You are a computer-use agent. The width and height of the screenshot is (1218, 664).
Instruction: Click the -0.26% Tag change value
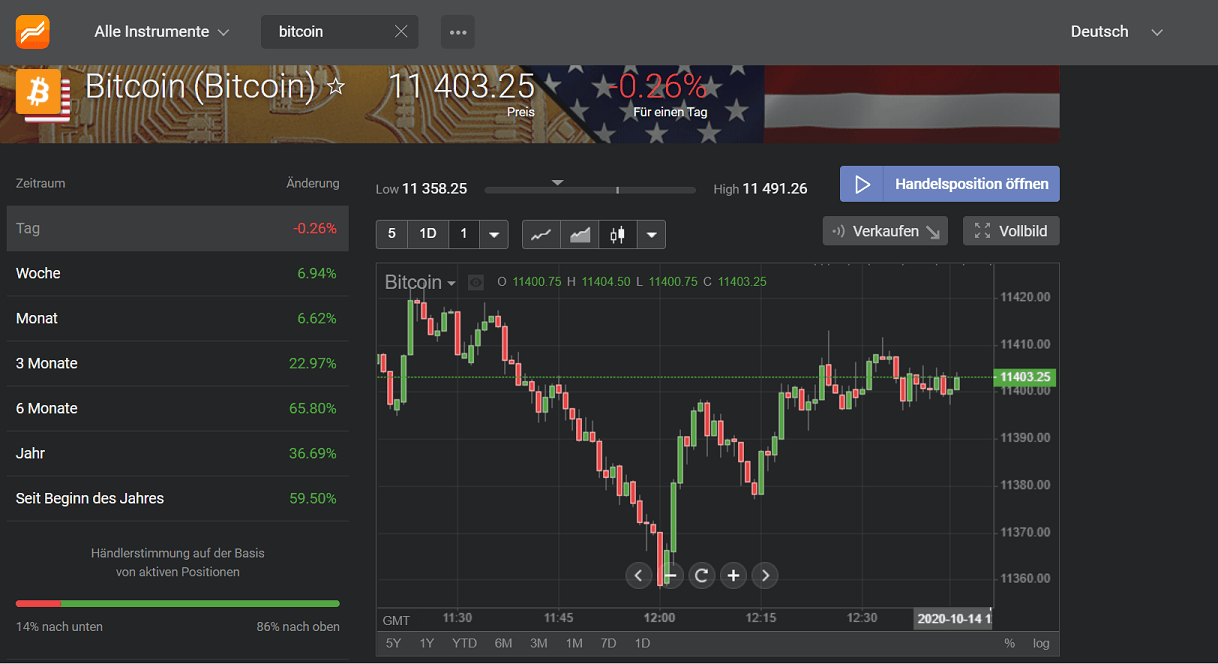(x=314, y=228)
